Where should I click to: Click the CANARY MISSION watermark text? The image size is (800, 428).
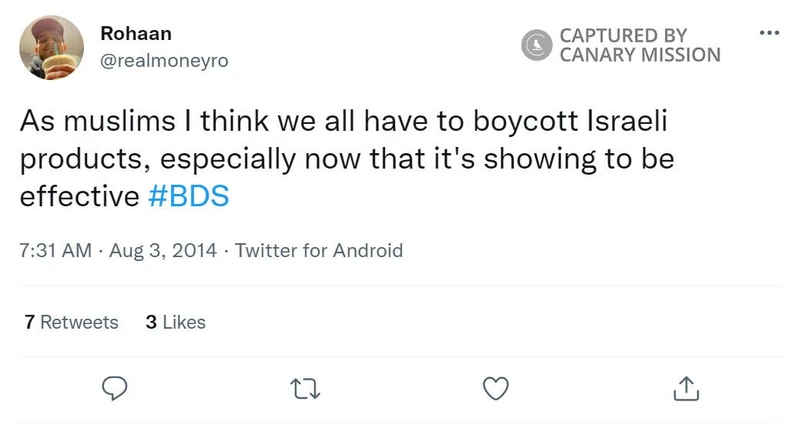(x=639, y=55)
